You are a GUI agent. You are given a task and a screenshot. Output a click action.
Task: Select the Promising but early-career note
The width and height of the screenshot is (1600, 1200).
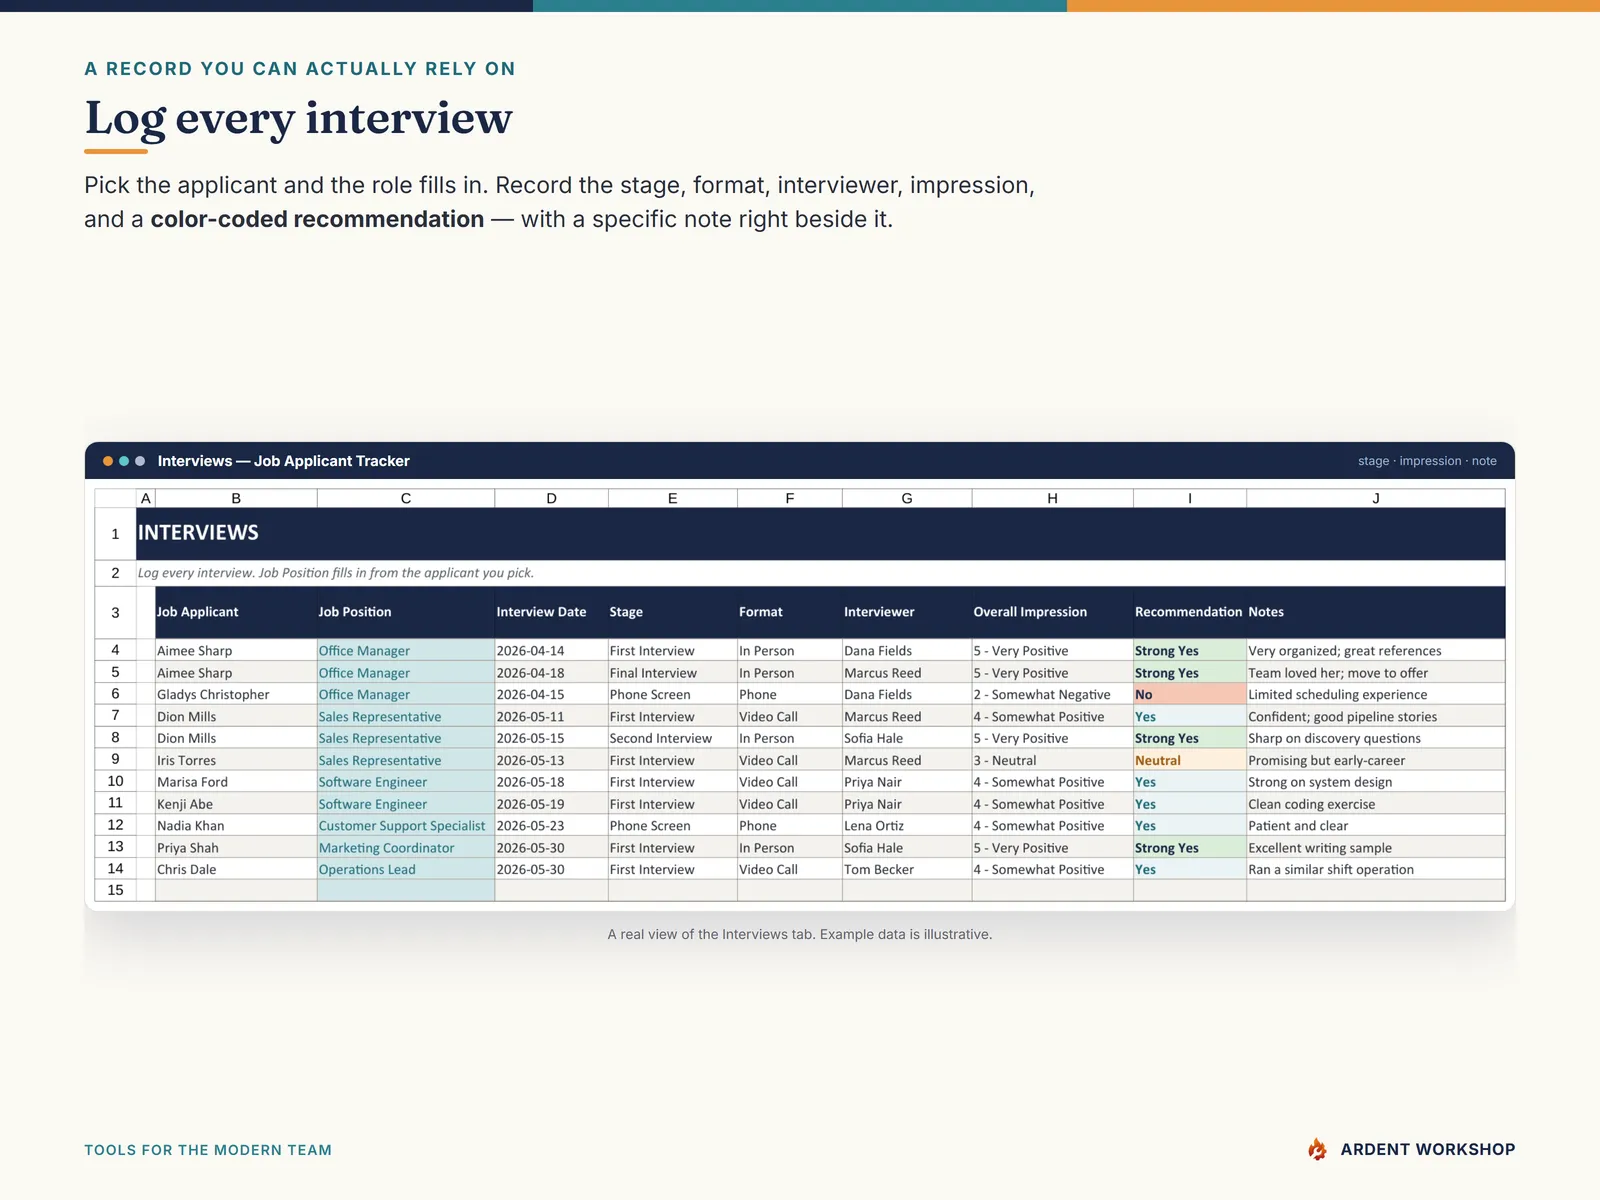[x=1376, y=760]
